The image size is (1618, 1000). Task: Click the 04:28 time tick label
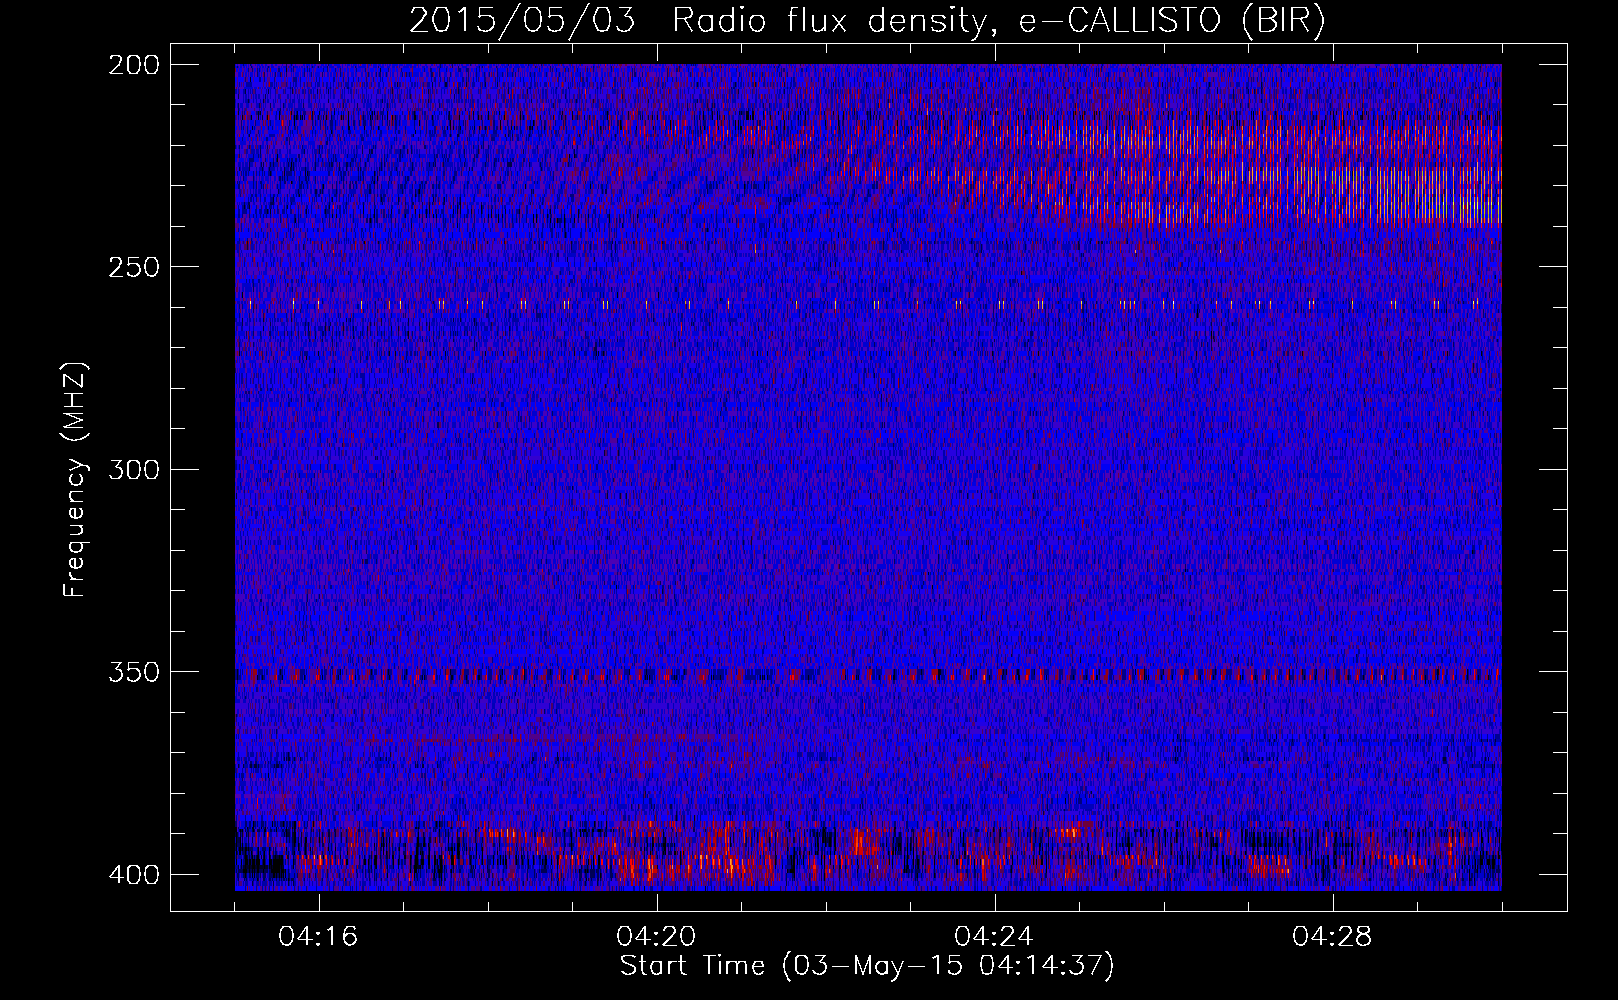1332,937
